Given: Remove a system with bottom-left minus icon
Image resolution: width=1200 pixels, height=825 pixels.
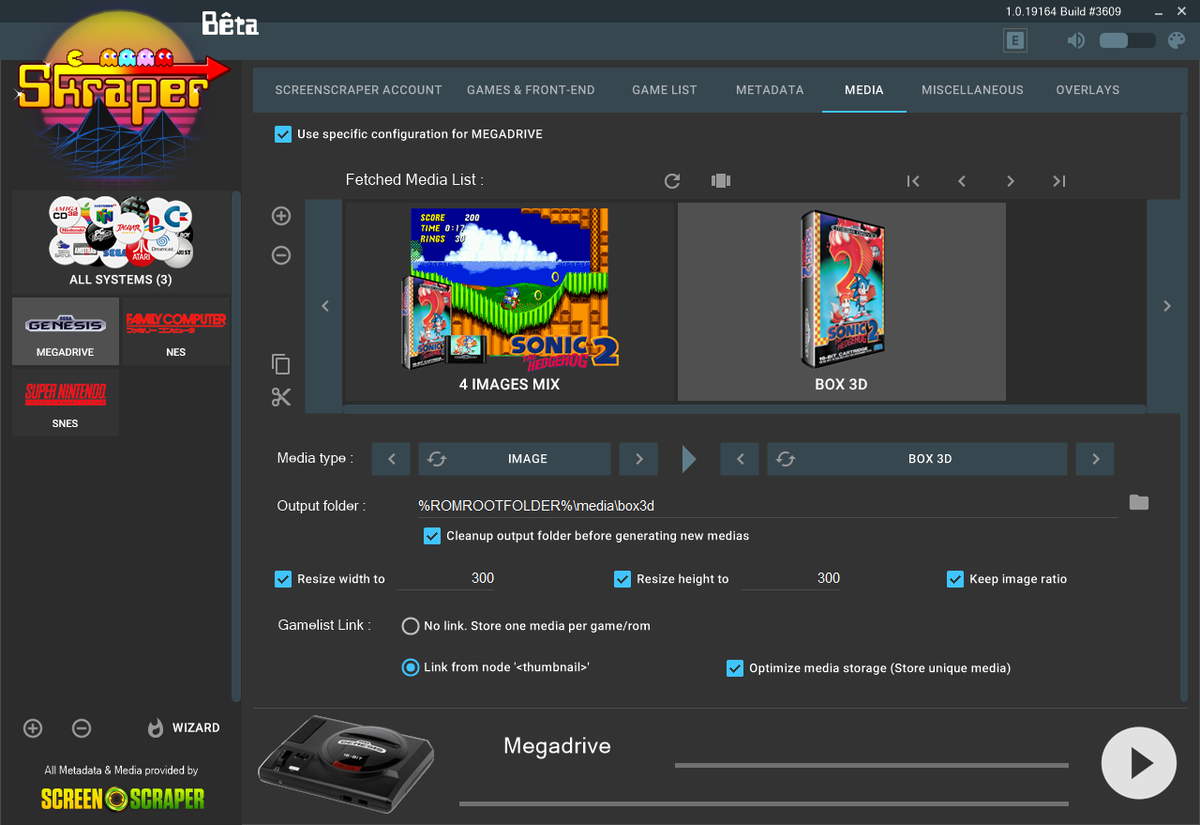Looking at the screenshot, I should click(x=82, y=728).
